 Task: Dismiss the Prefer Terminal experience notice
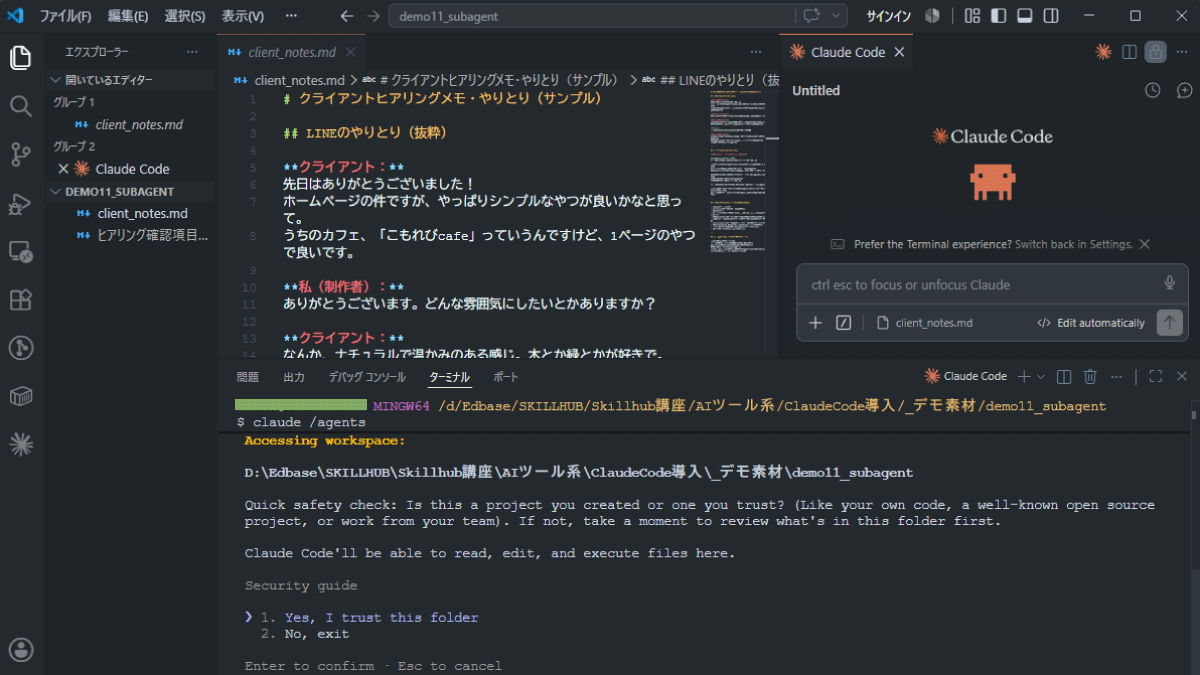click(x=1145, y=244)
